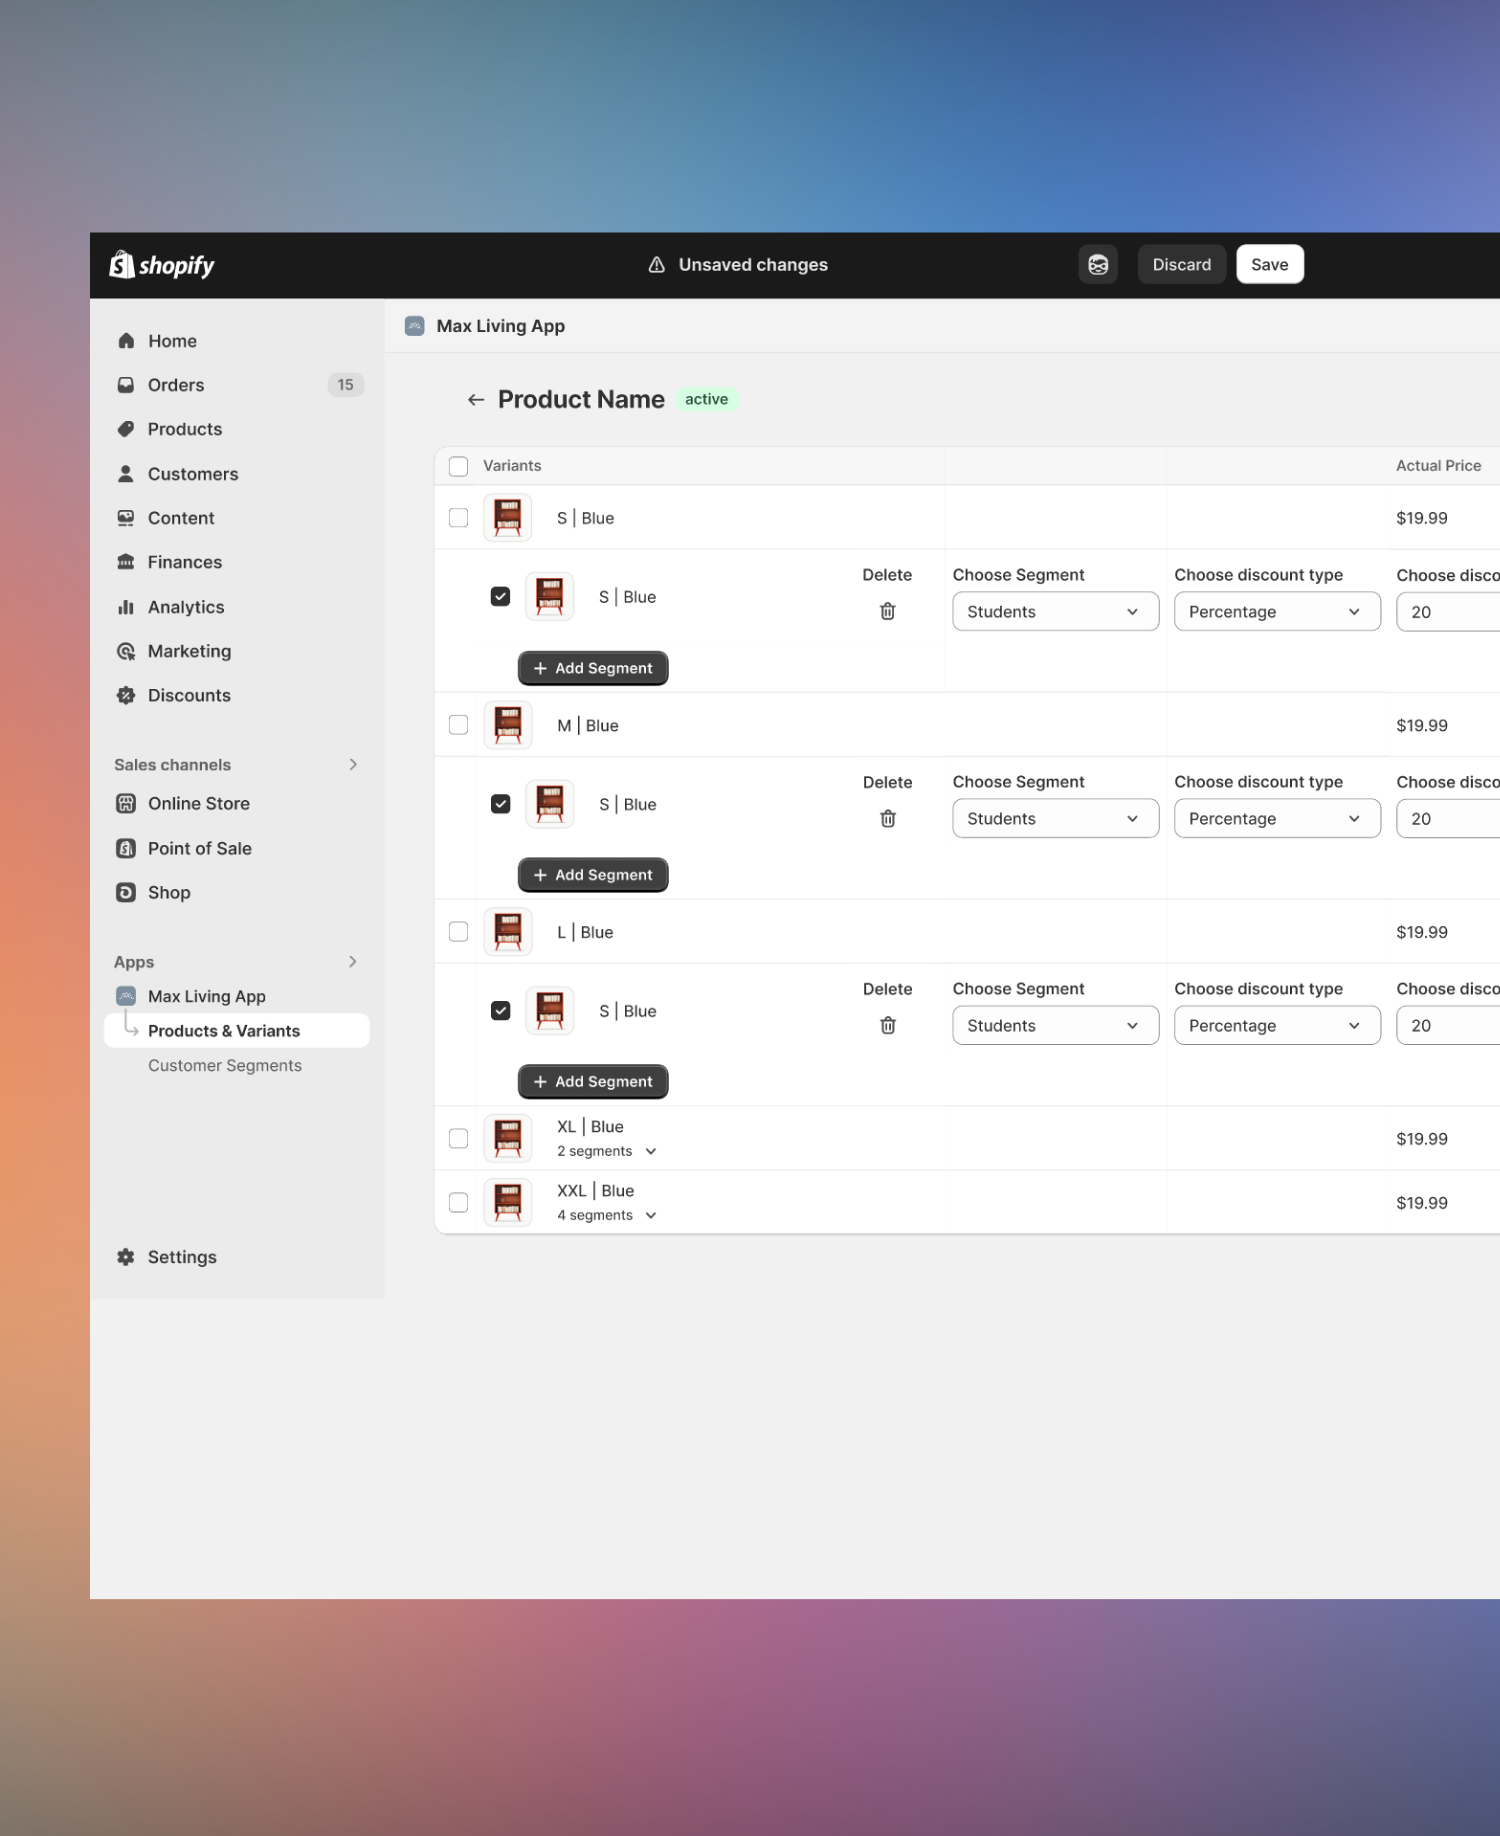Open the first Students segment dropdown

(1054, 612)
